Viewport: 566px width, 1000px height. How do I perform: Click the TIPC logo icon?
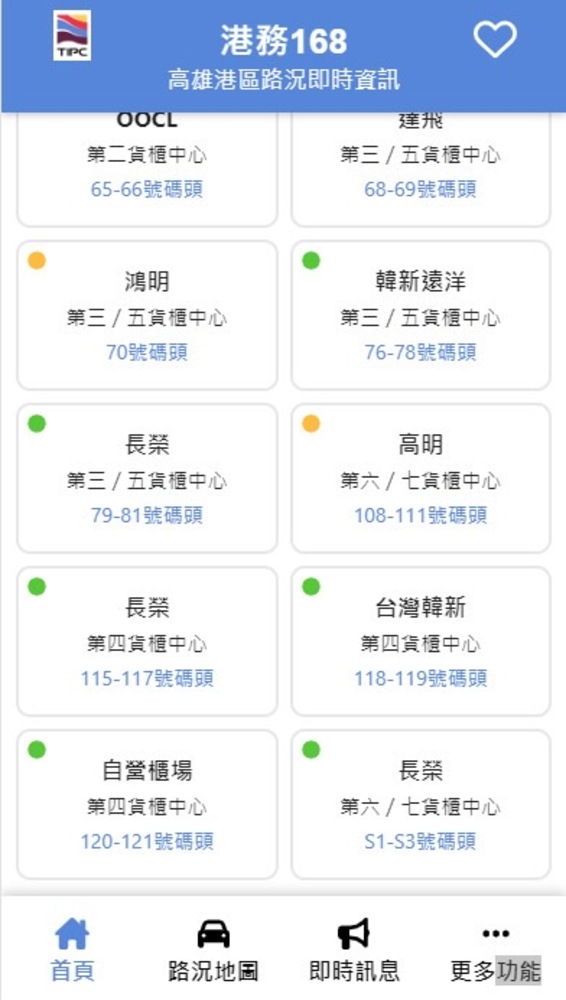click(x=72, y=36)
